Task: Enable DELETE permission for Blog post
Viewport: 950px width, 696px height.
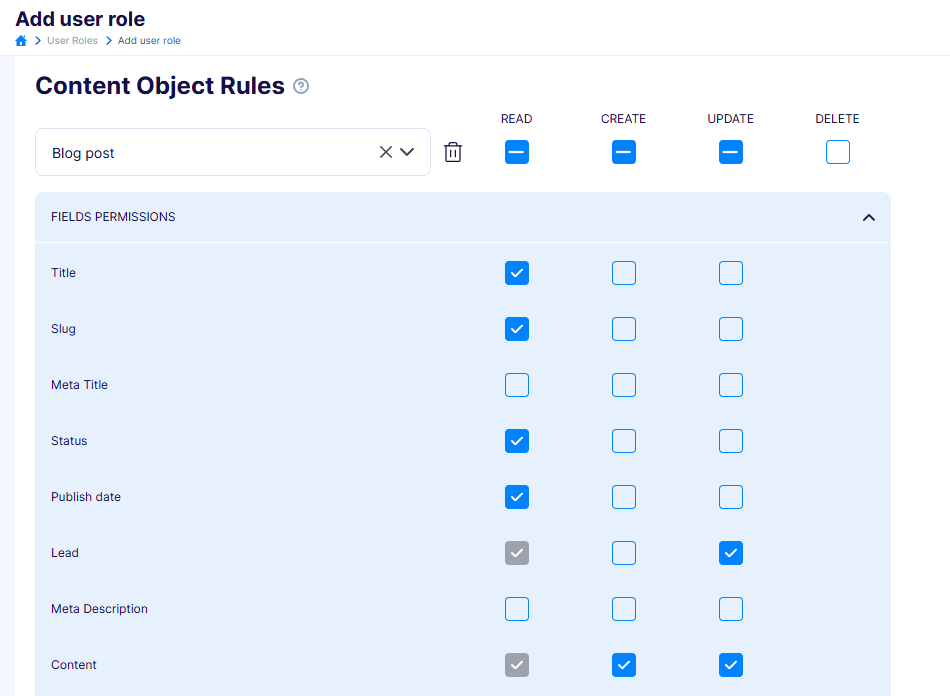Action: pos(838,152)
